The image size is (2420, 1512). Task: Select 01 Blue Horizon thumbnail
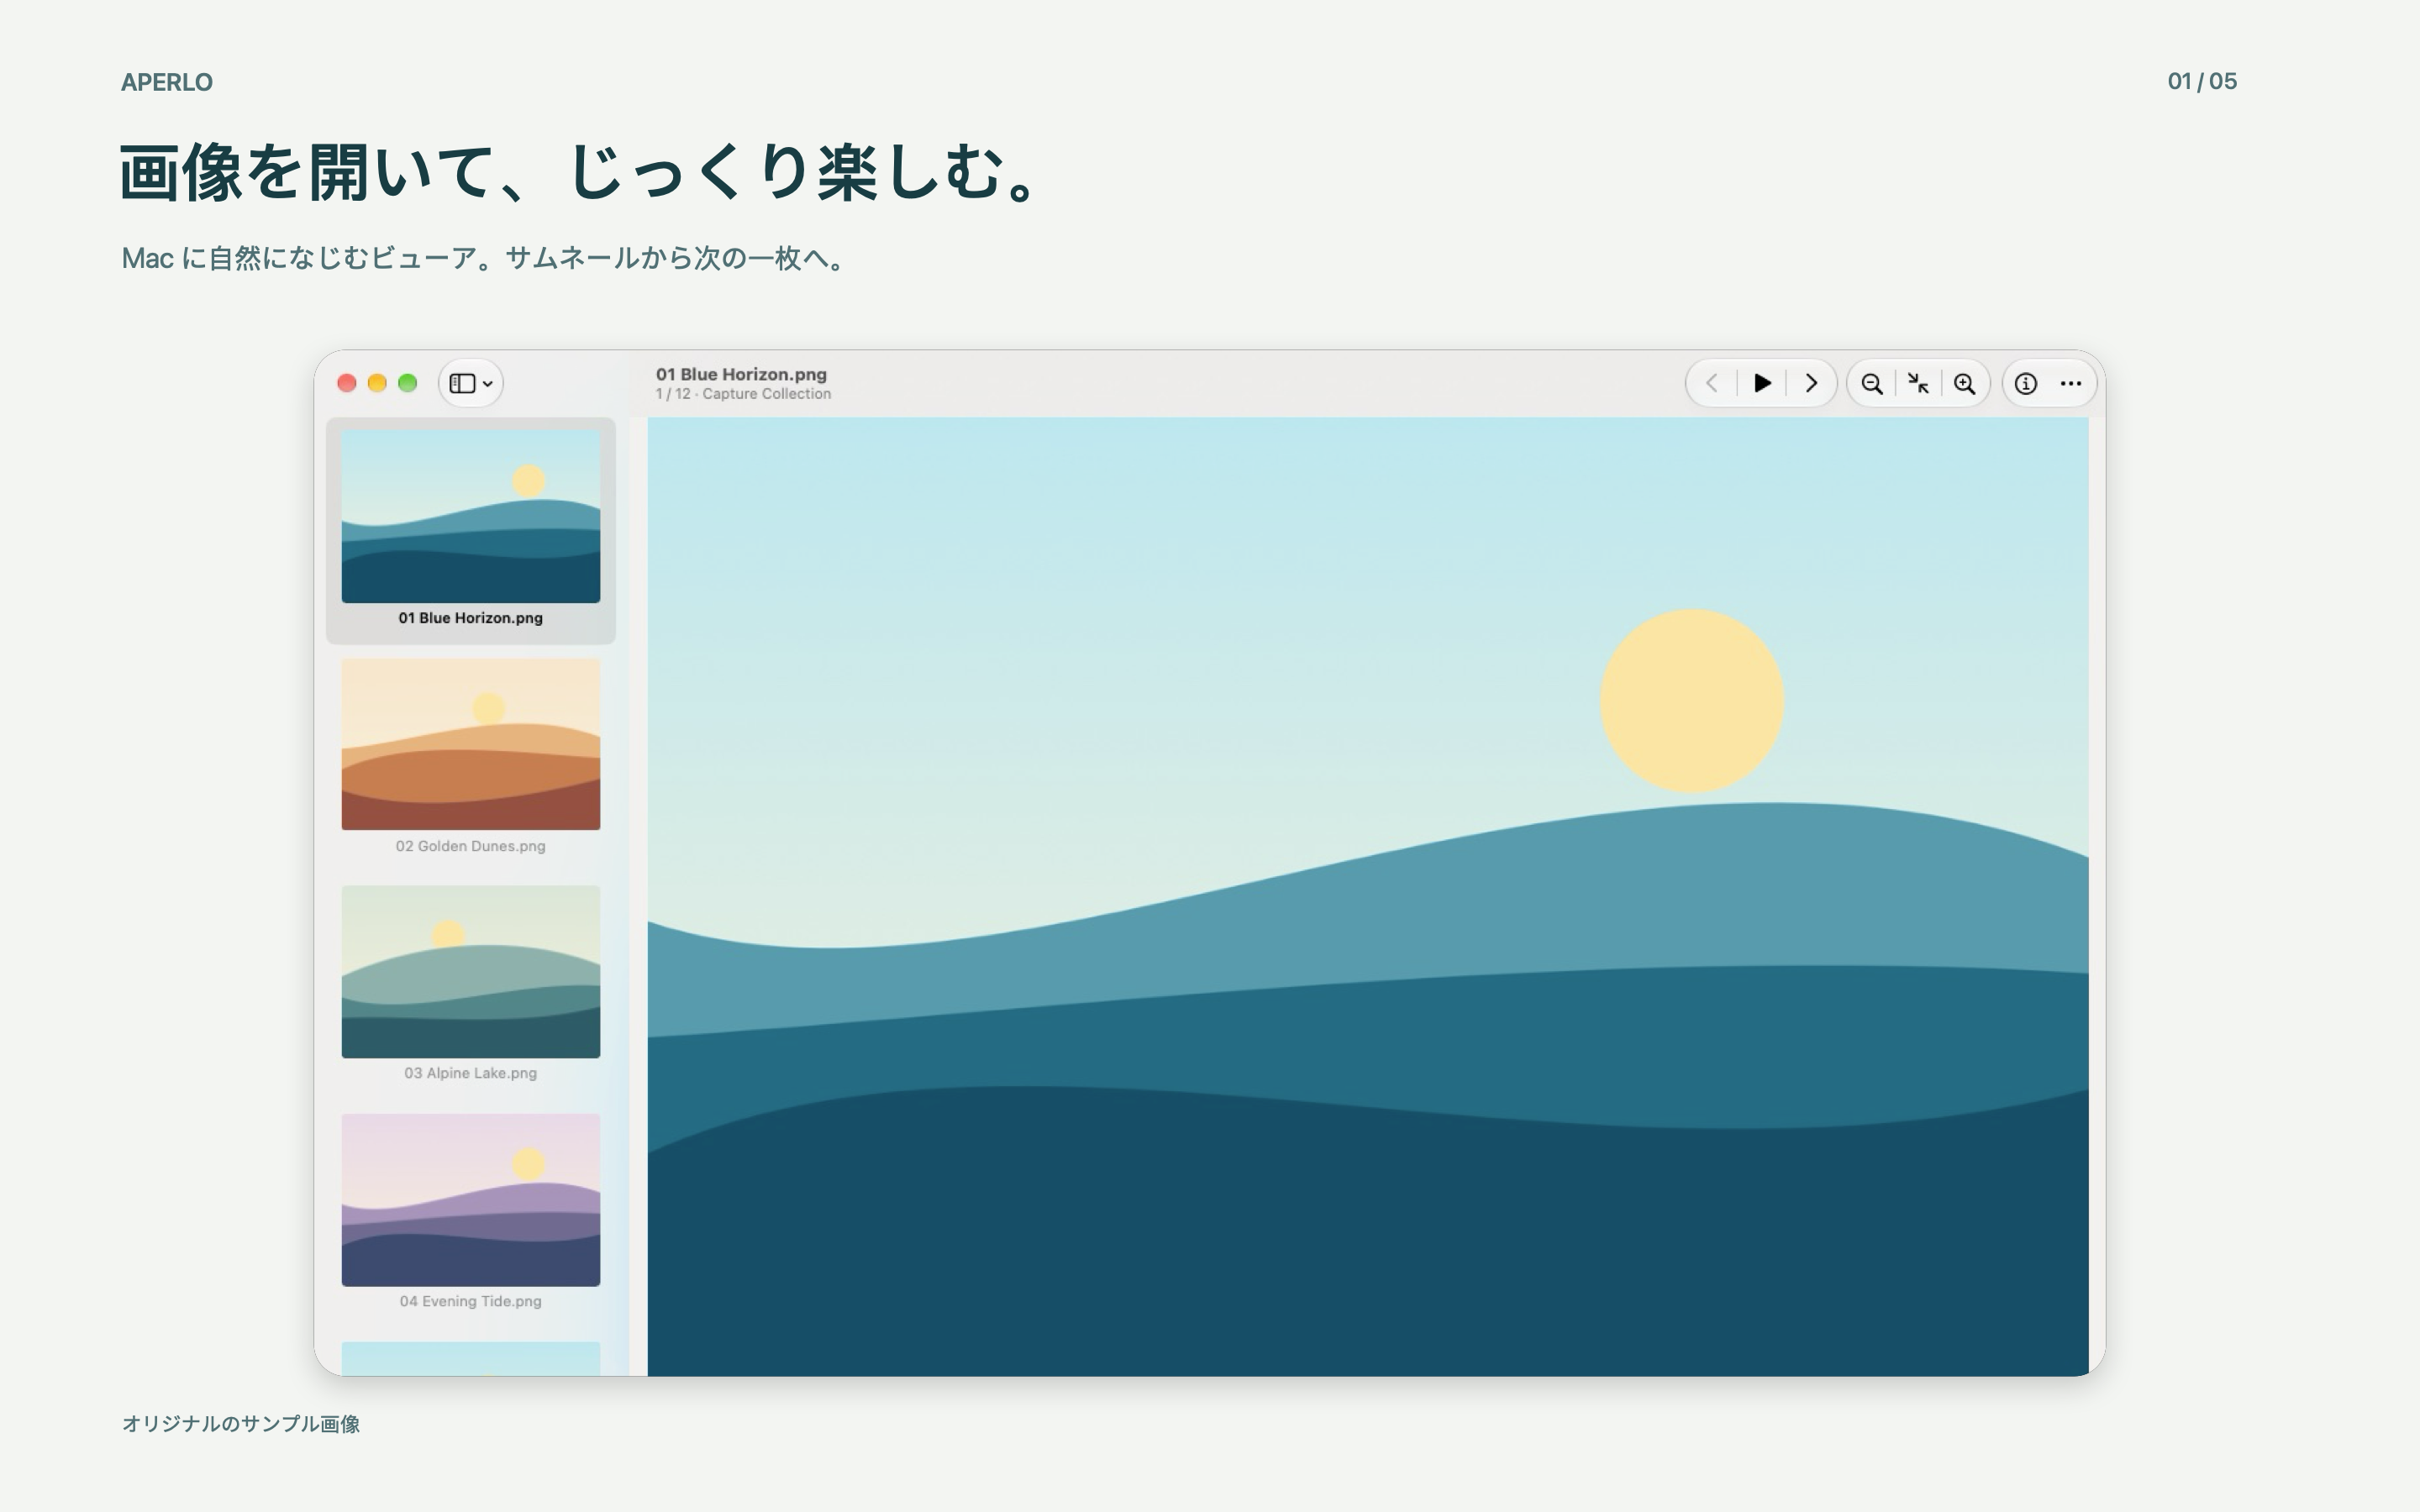471,516
